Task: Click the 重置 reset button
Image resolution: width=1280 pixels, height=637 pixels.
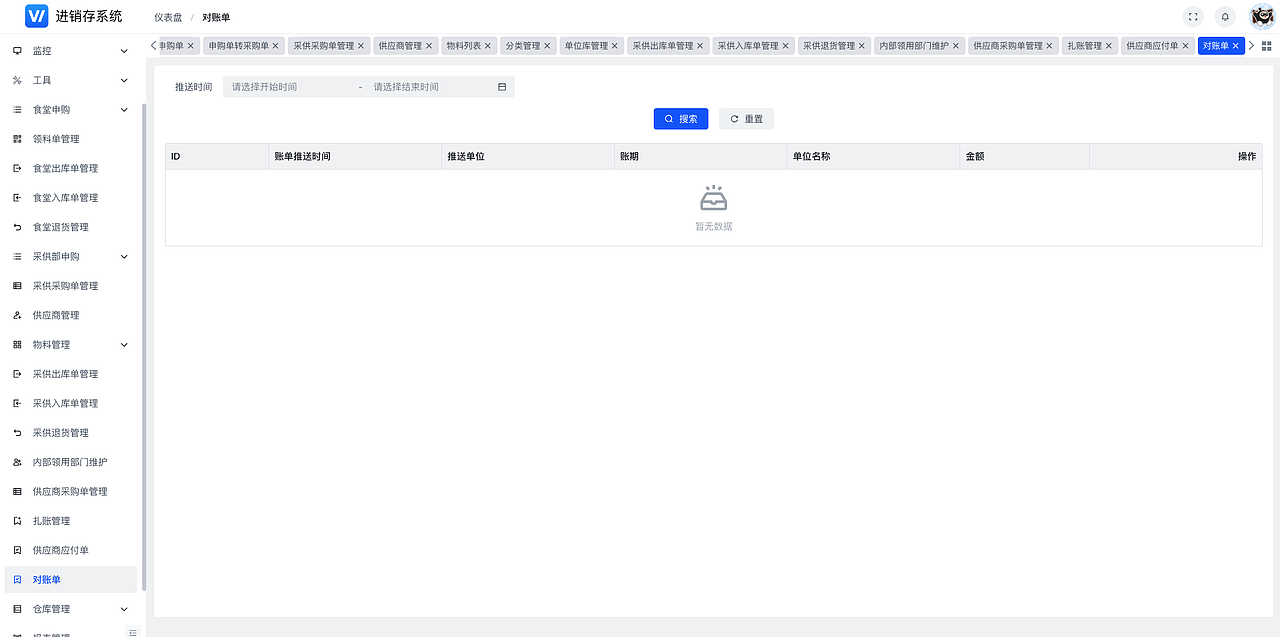Action: [x=747, y=118]
